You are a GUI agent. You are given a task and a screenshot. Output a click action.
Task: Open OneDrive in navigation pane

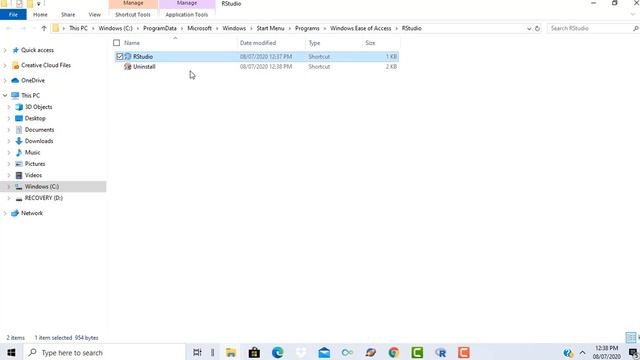[x=33, y=80]
